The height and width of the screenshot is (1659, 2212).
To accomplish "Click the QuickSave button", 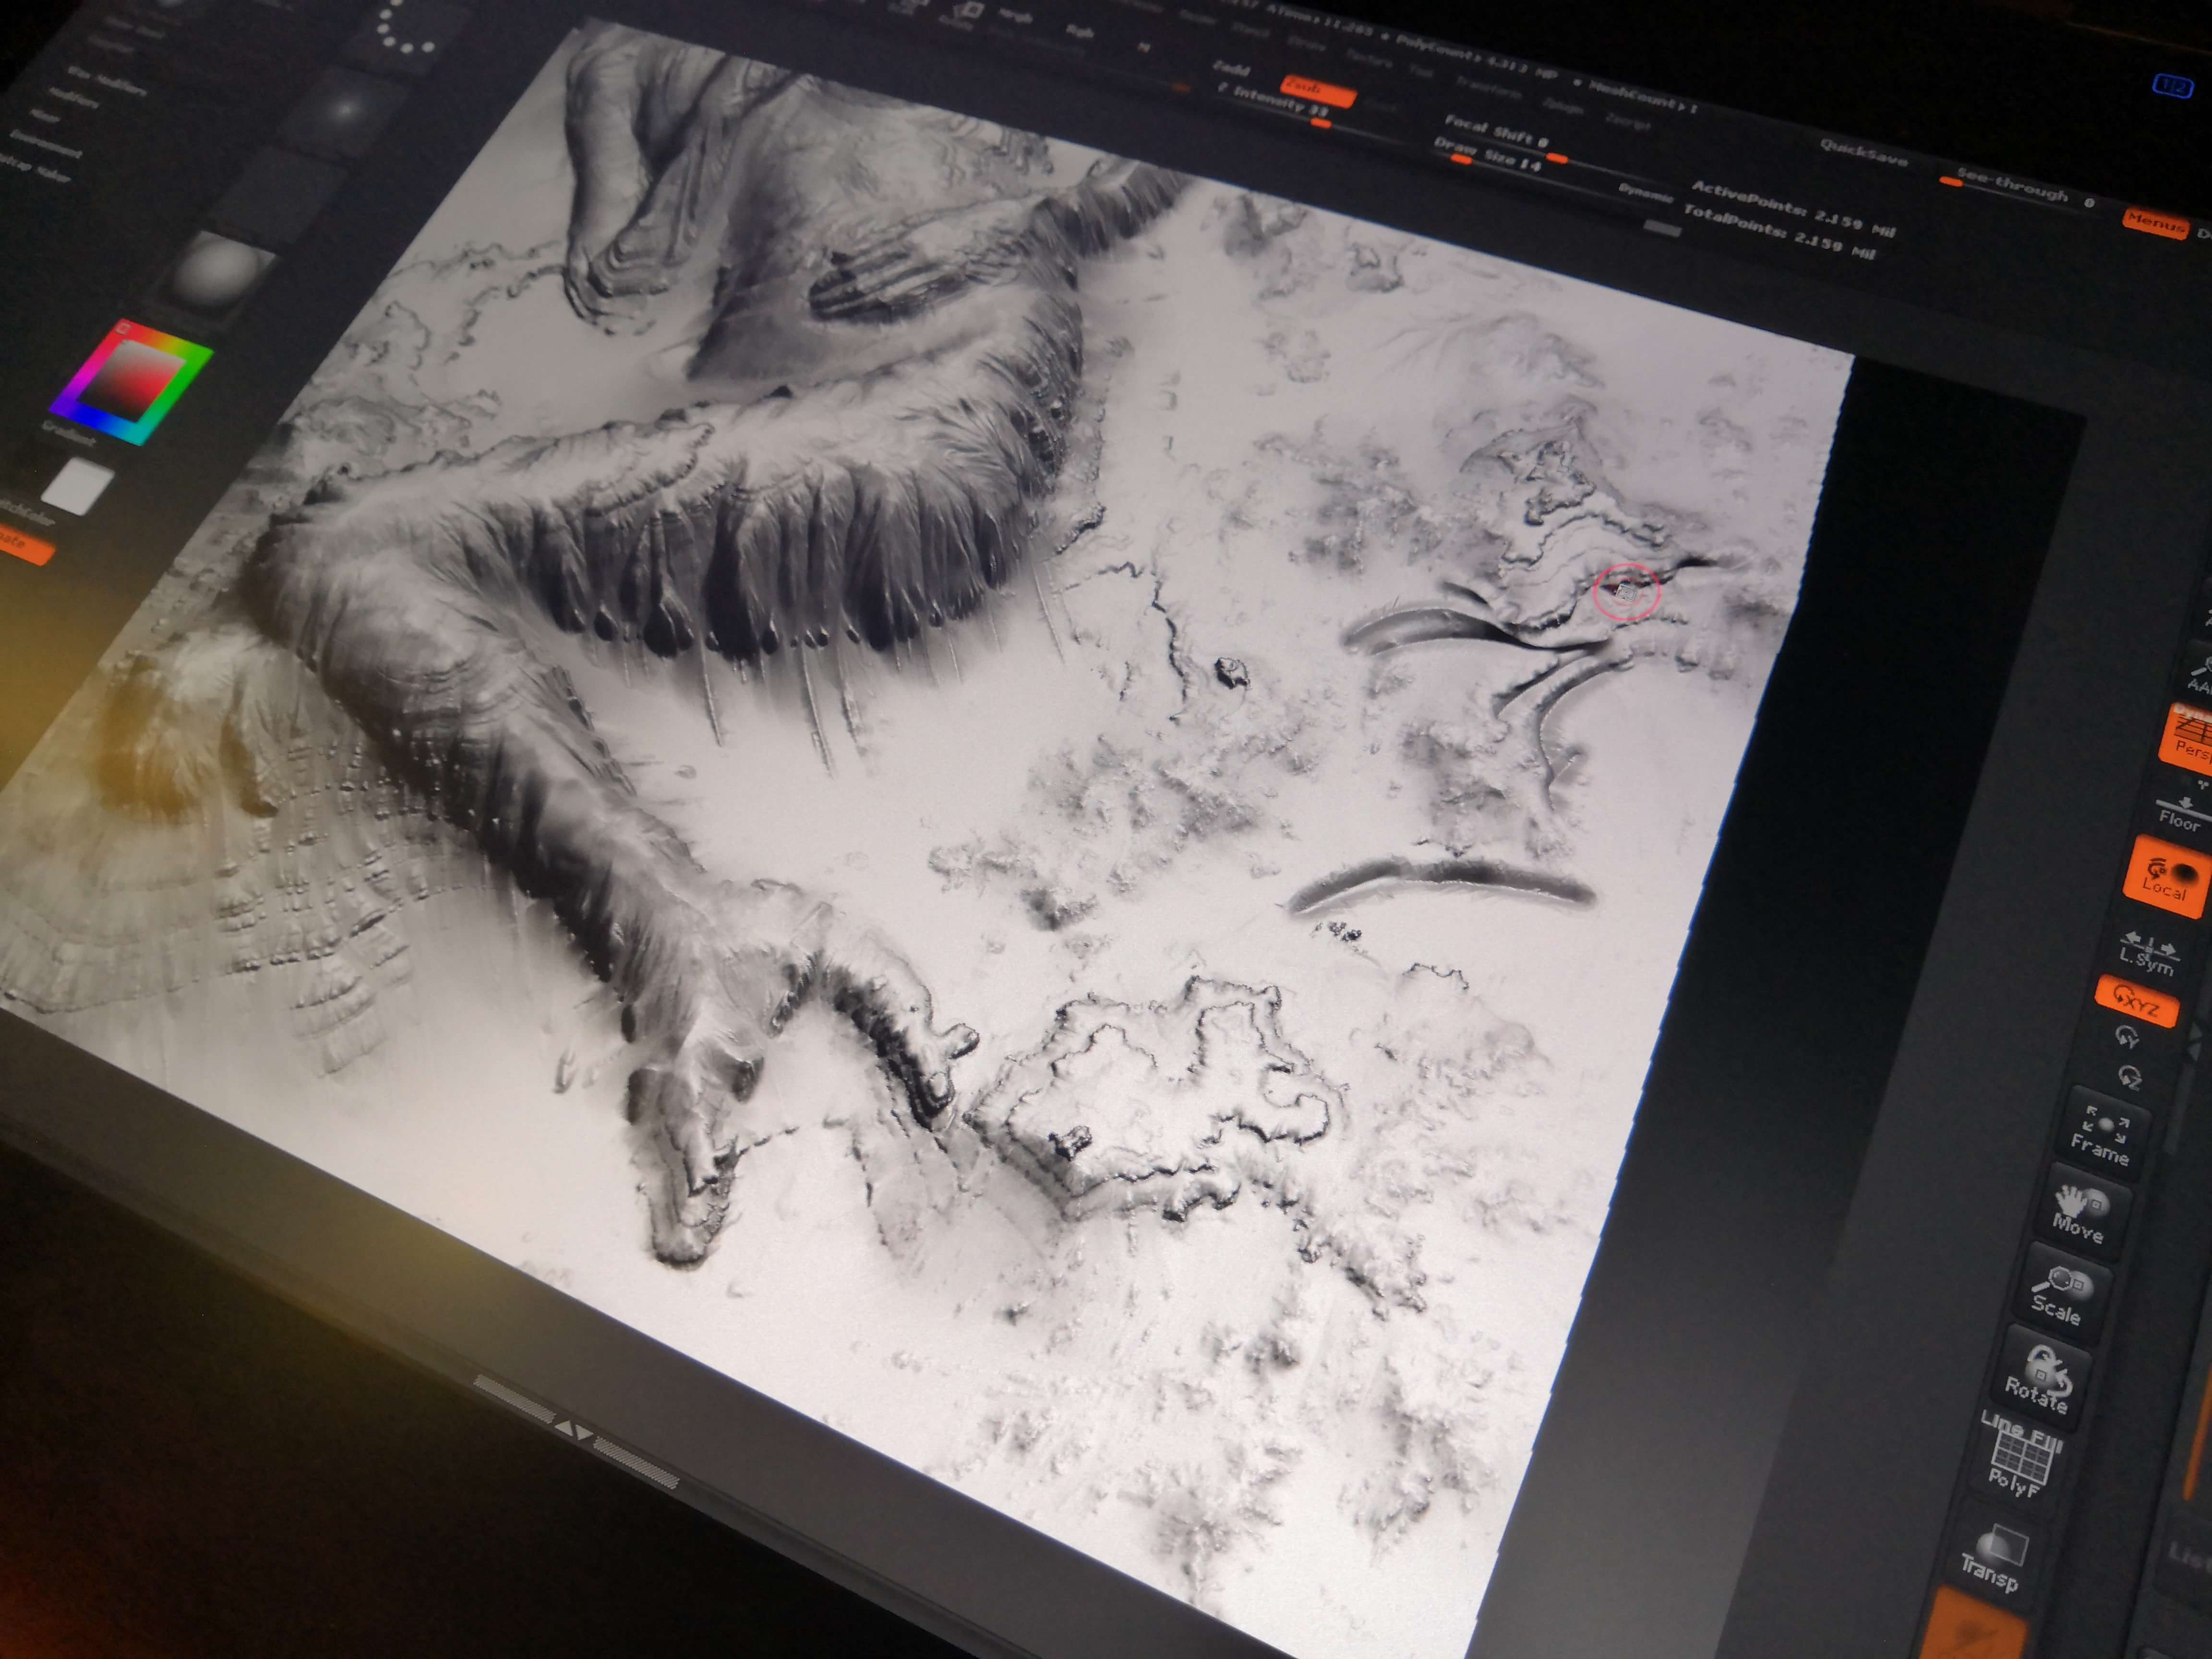I will point(1864,154).
